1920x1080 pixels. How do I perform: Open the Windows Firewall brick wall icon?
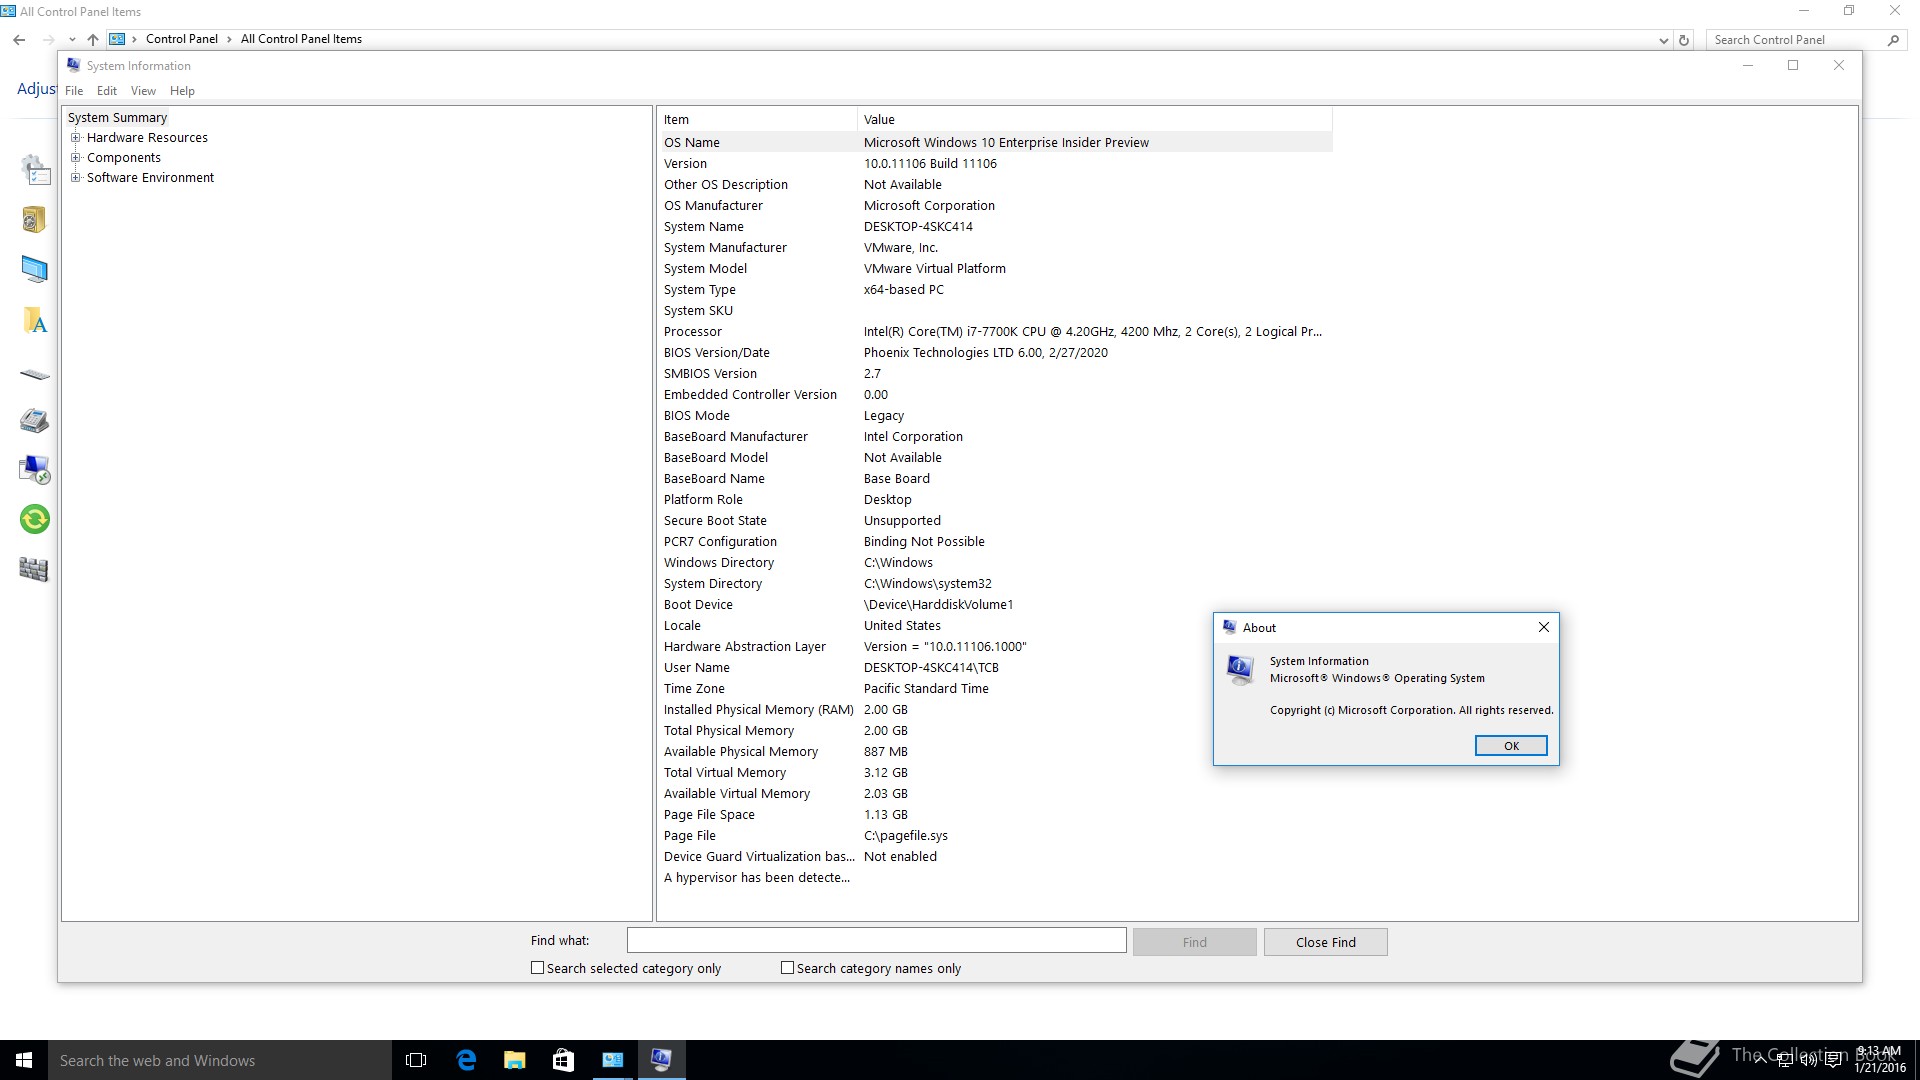(x=34, y=569)
